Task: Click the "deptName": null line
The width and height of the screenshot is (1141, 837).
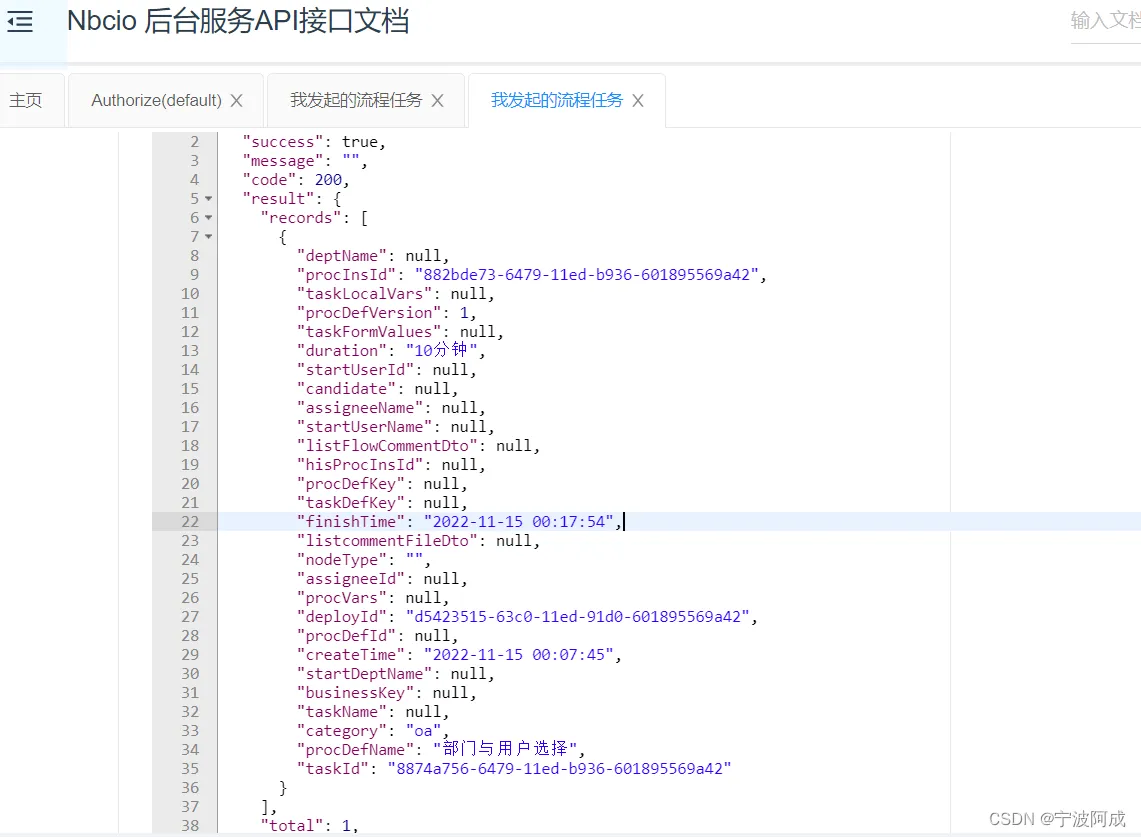Action: click(x=373, y=255)
